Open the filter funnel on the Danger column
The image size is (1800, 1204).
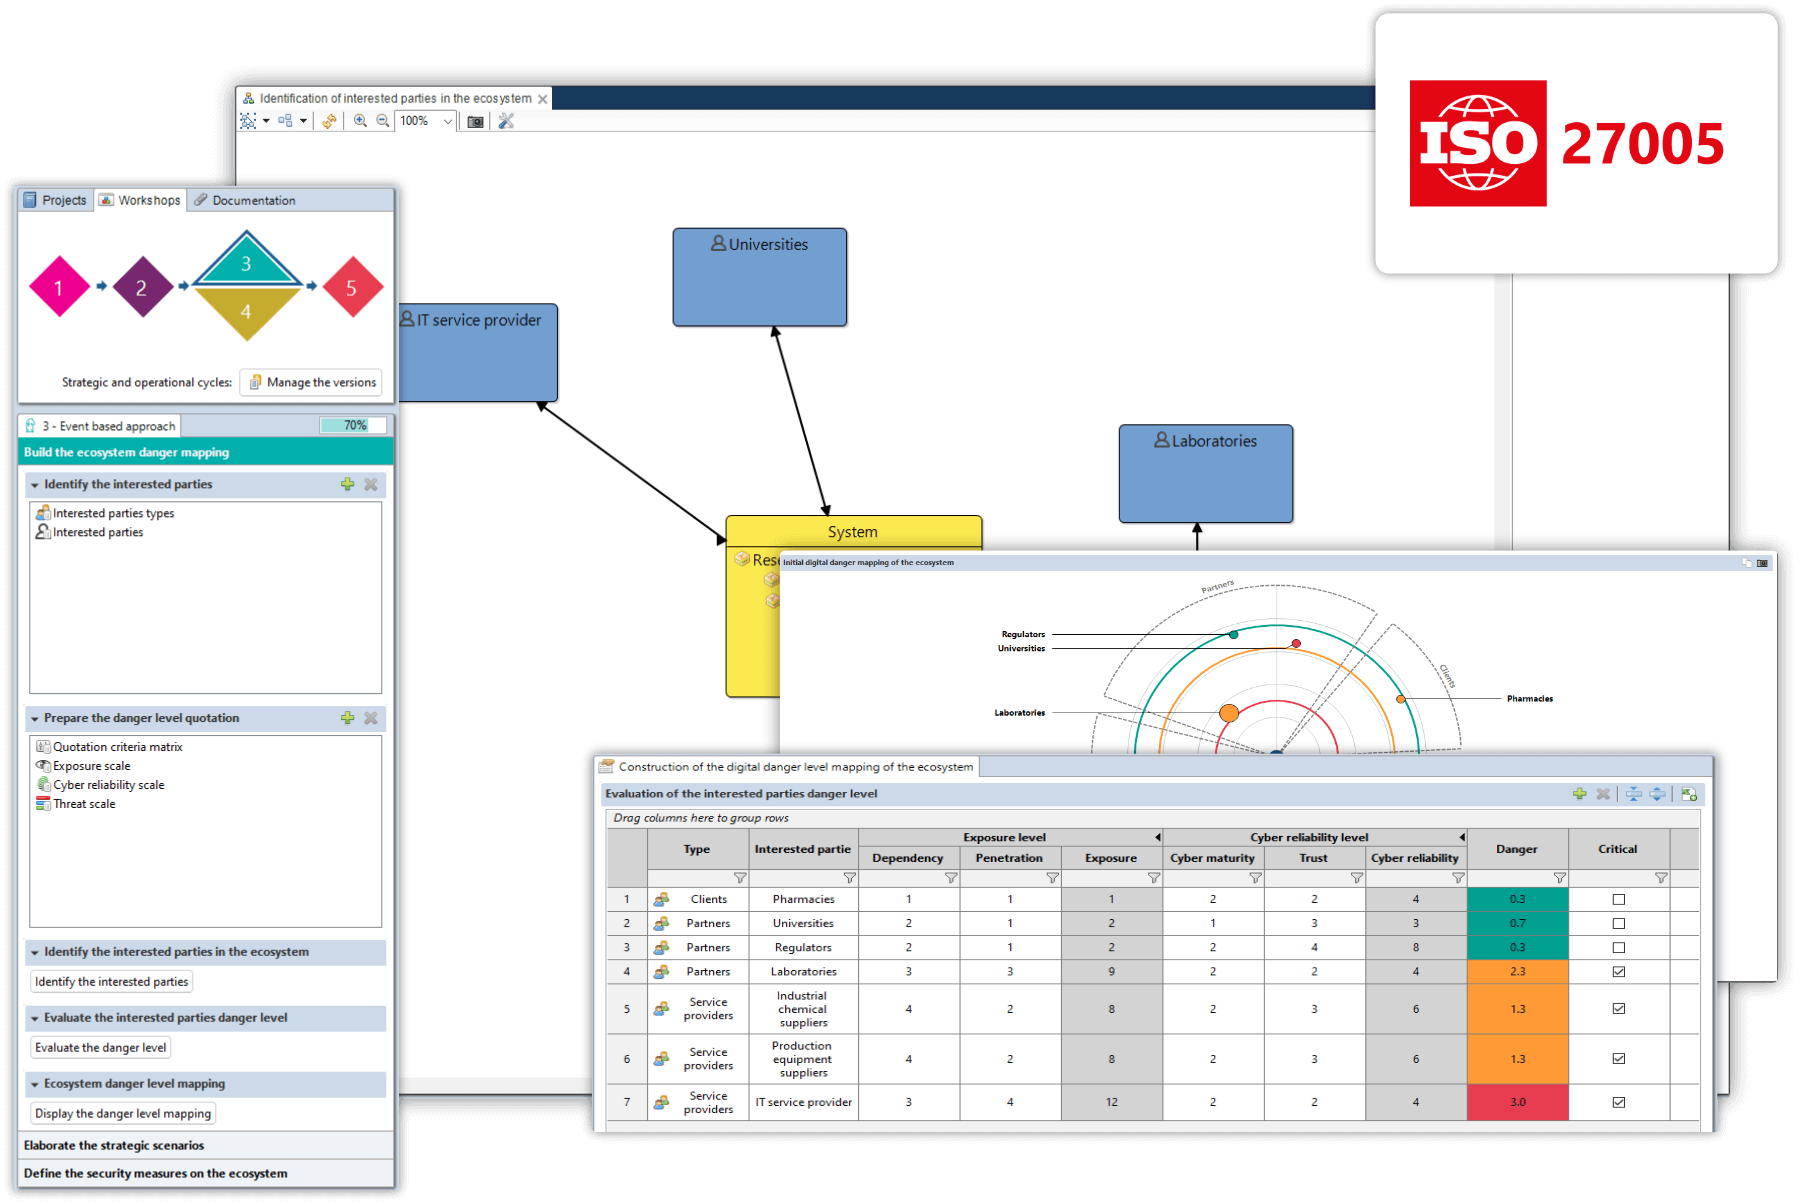pyautogui.click(x=1560, y=878)
